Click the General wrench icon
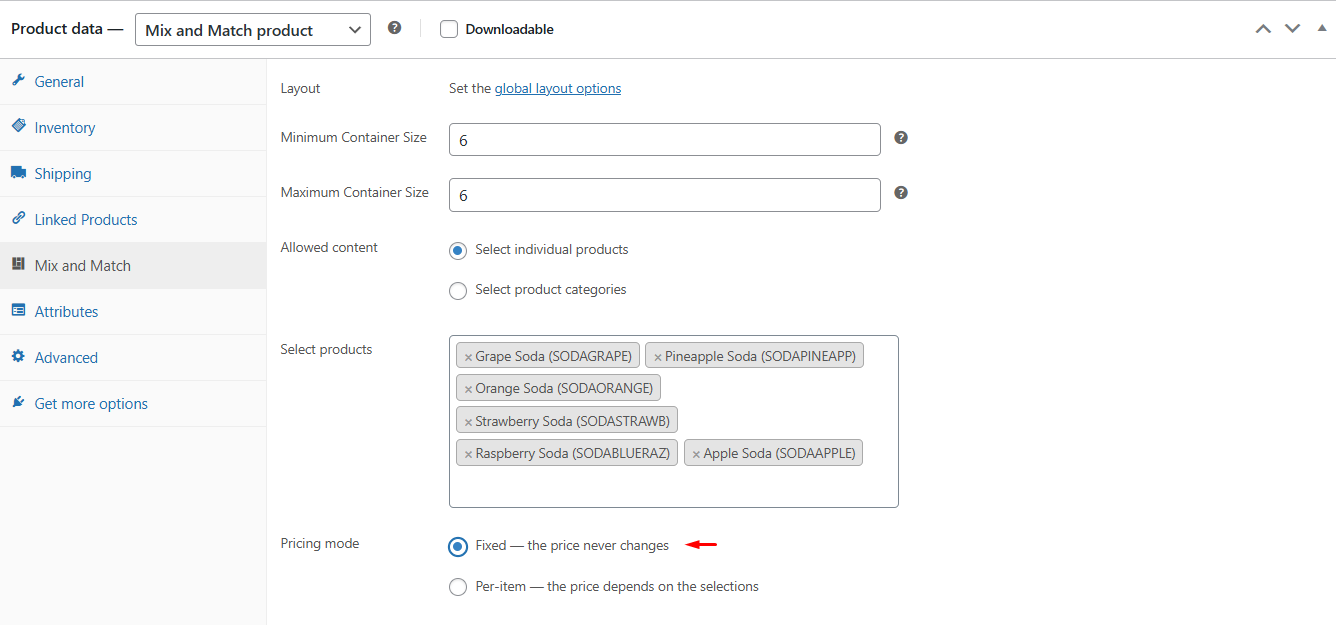 pos(18,81)
